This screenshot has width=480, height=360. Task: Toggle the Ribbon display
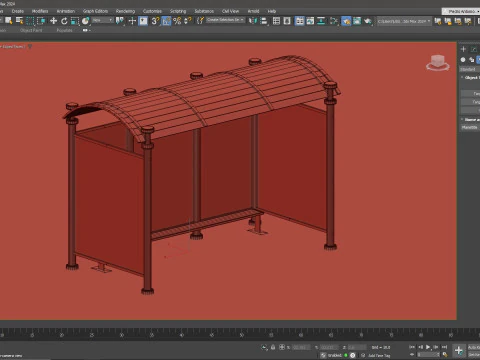pyautogui.click(x=299, y=21)
